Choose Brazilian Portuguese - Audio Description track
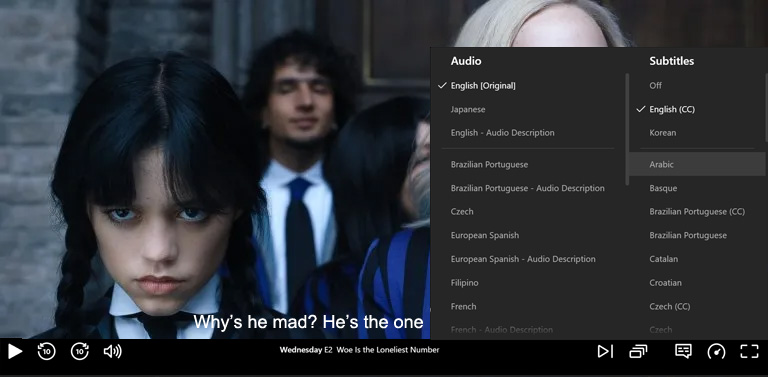 click(x=528, y=188)
